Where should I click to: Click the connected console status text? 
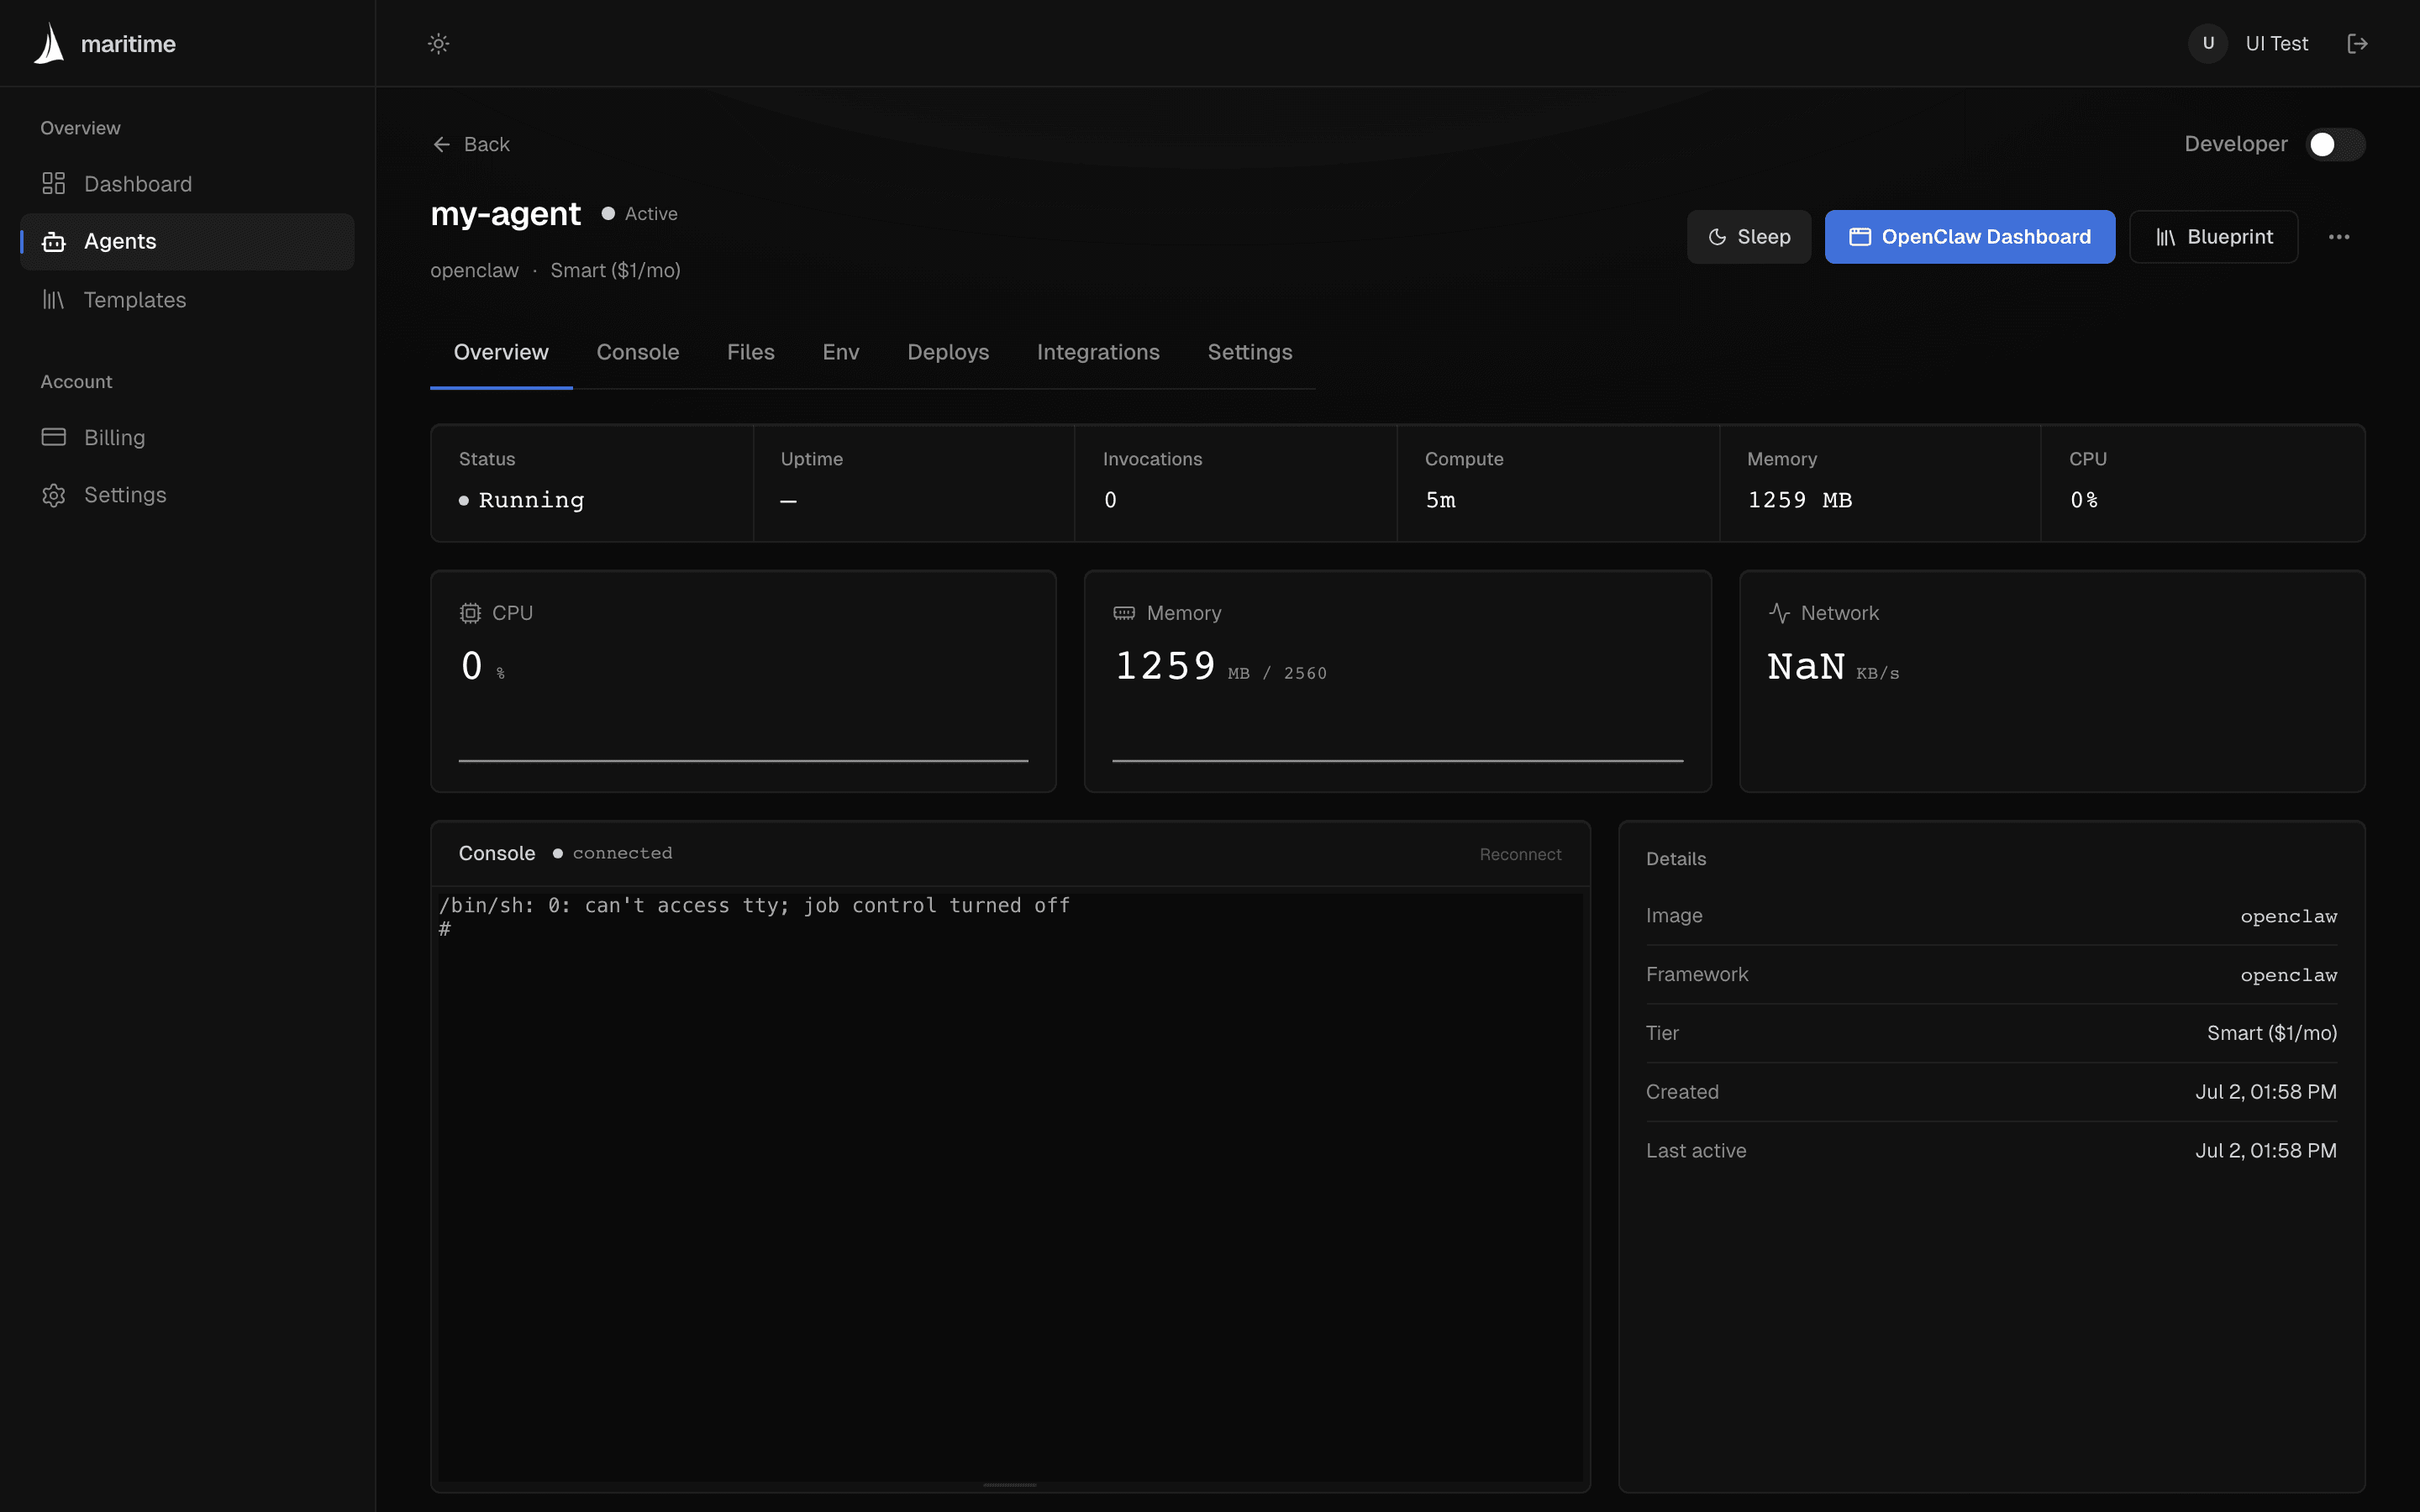pos(622,853)
